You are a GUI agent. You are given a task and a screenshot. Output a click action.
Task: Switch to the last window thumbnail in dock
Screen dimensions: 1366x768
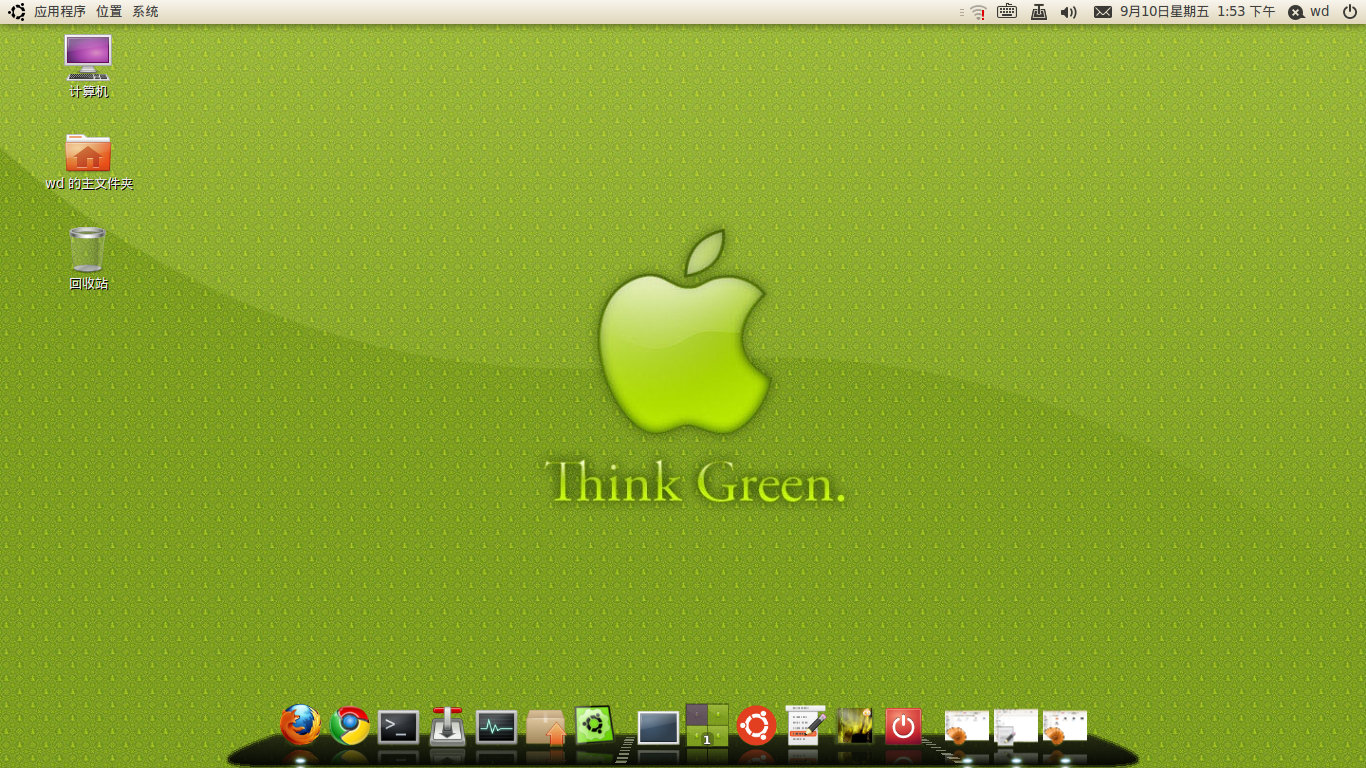point(1065,727)
